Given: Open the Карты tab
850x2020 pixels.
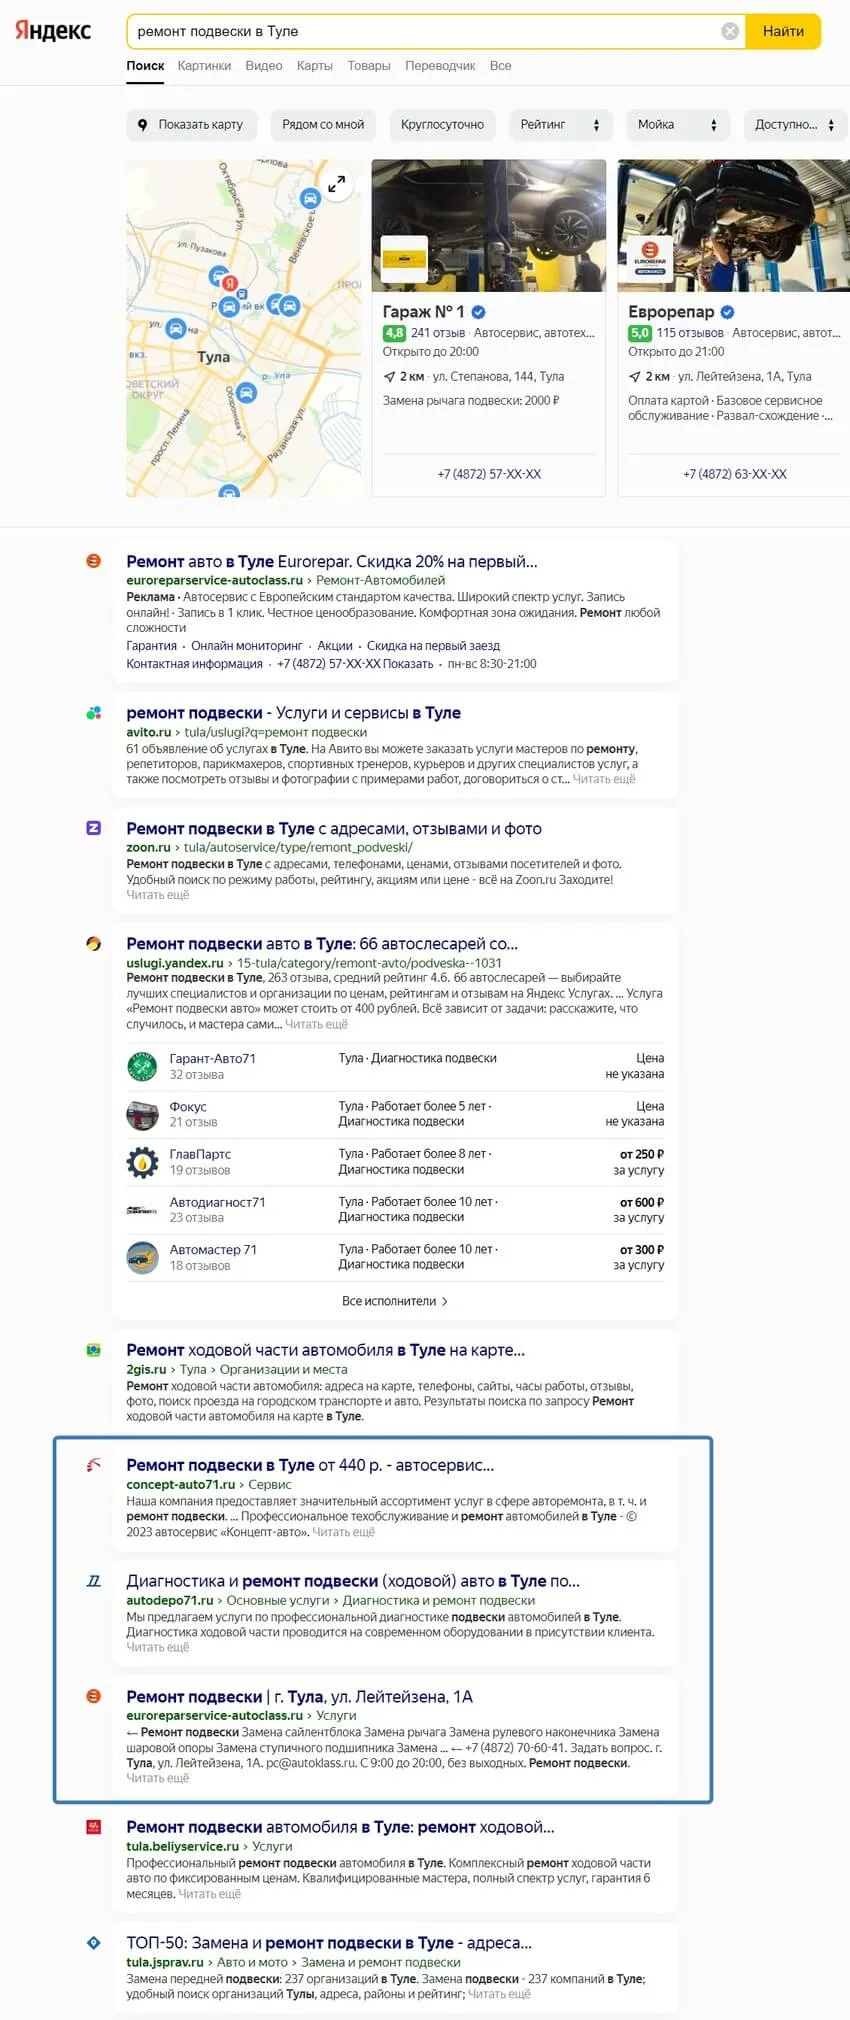Looking at the screenshot, I should 314,66.
